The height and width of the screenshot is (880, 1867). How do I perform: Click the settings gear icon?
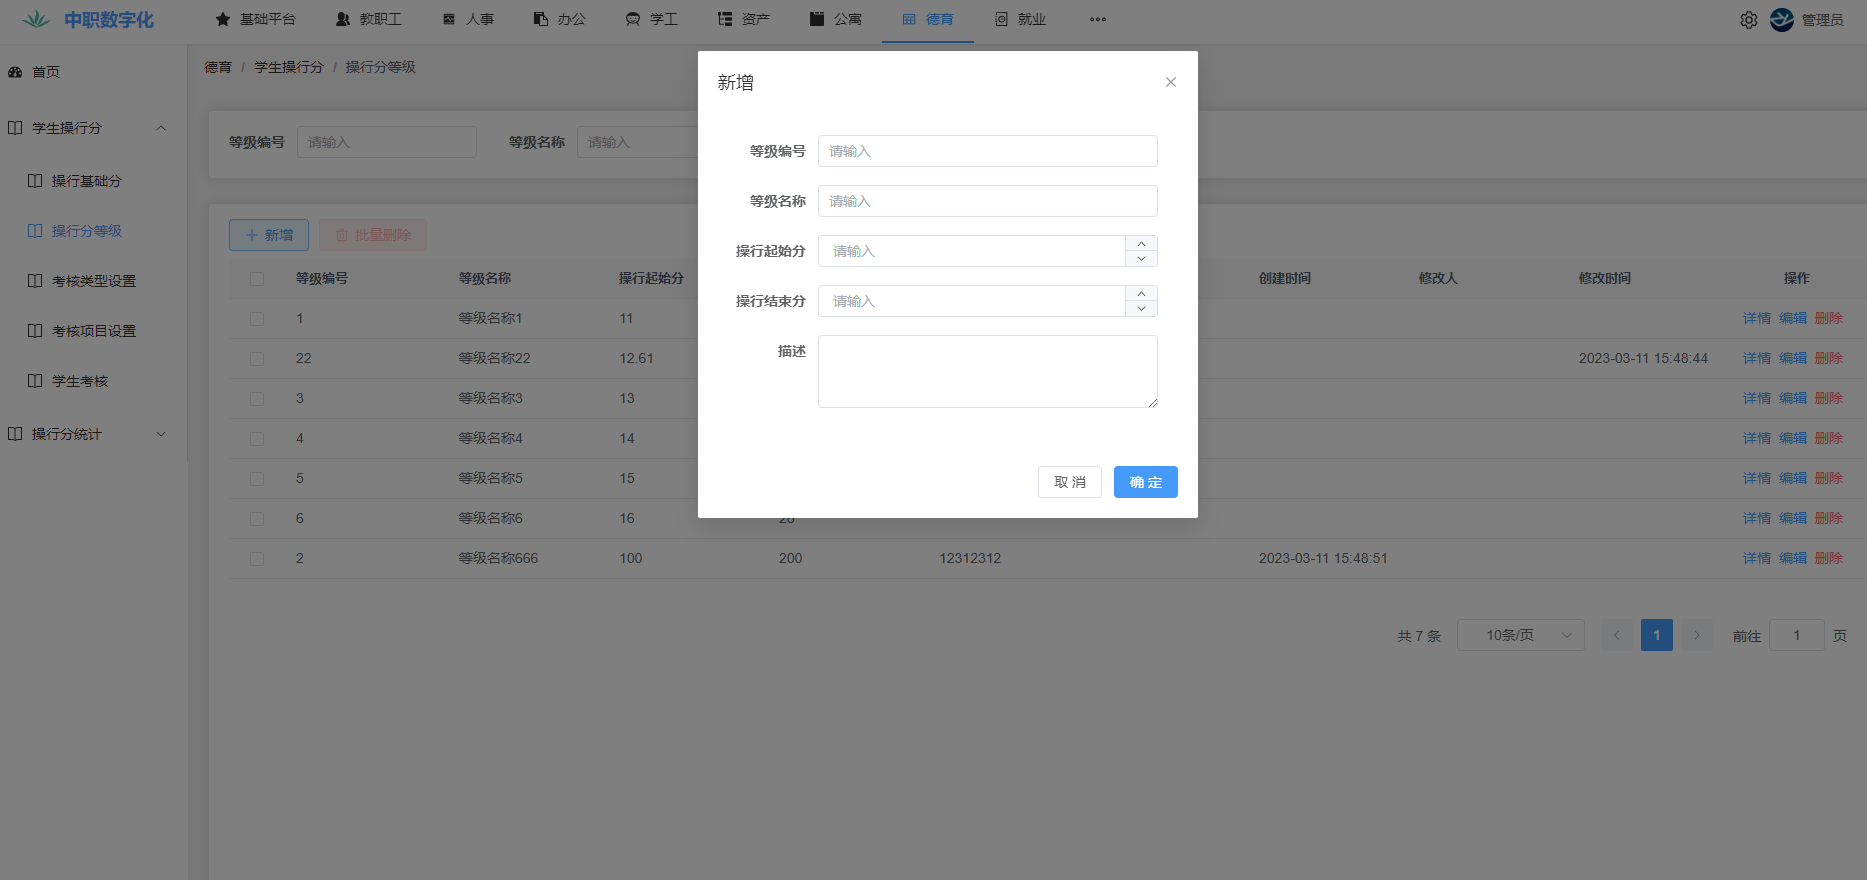click(1748, 20)
